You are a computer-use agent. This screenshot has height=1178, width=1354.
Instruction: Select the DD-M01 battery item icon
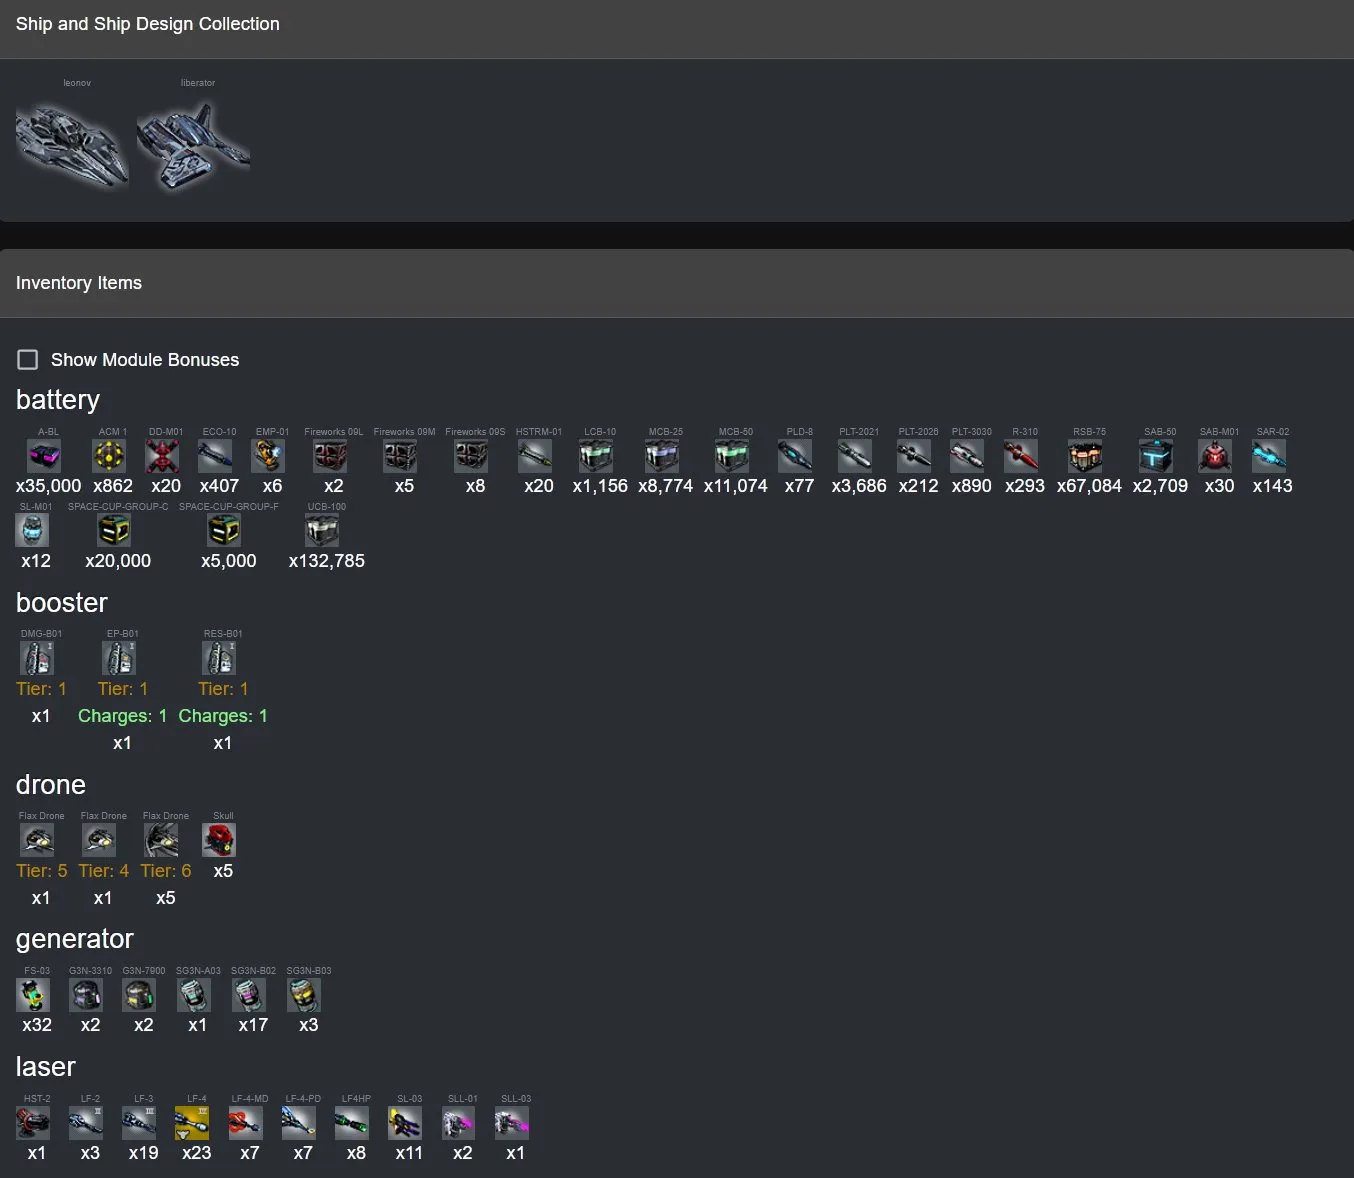point(162,456)
